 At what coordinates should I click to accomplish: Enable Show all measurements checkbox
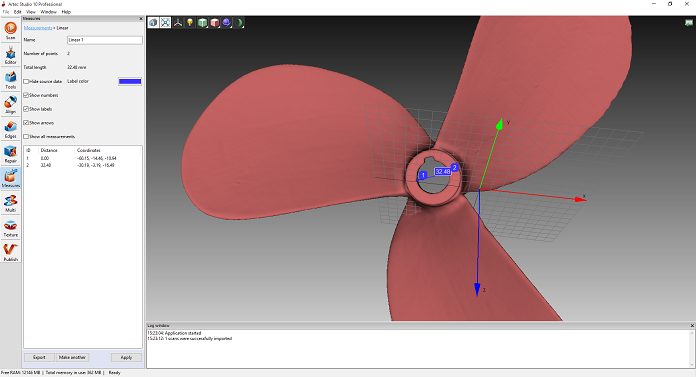coord(26,136)
